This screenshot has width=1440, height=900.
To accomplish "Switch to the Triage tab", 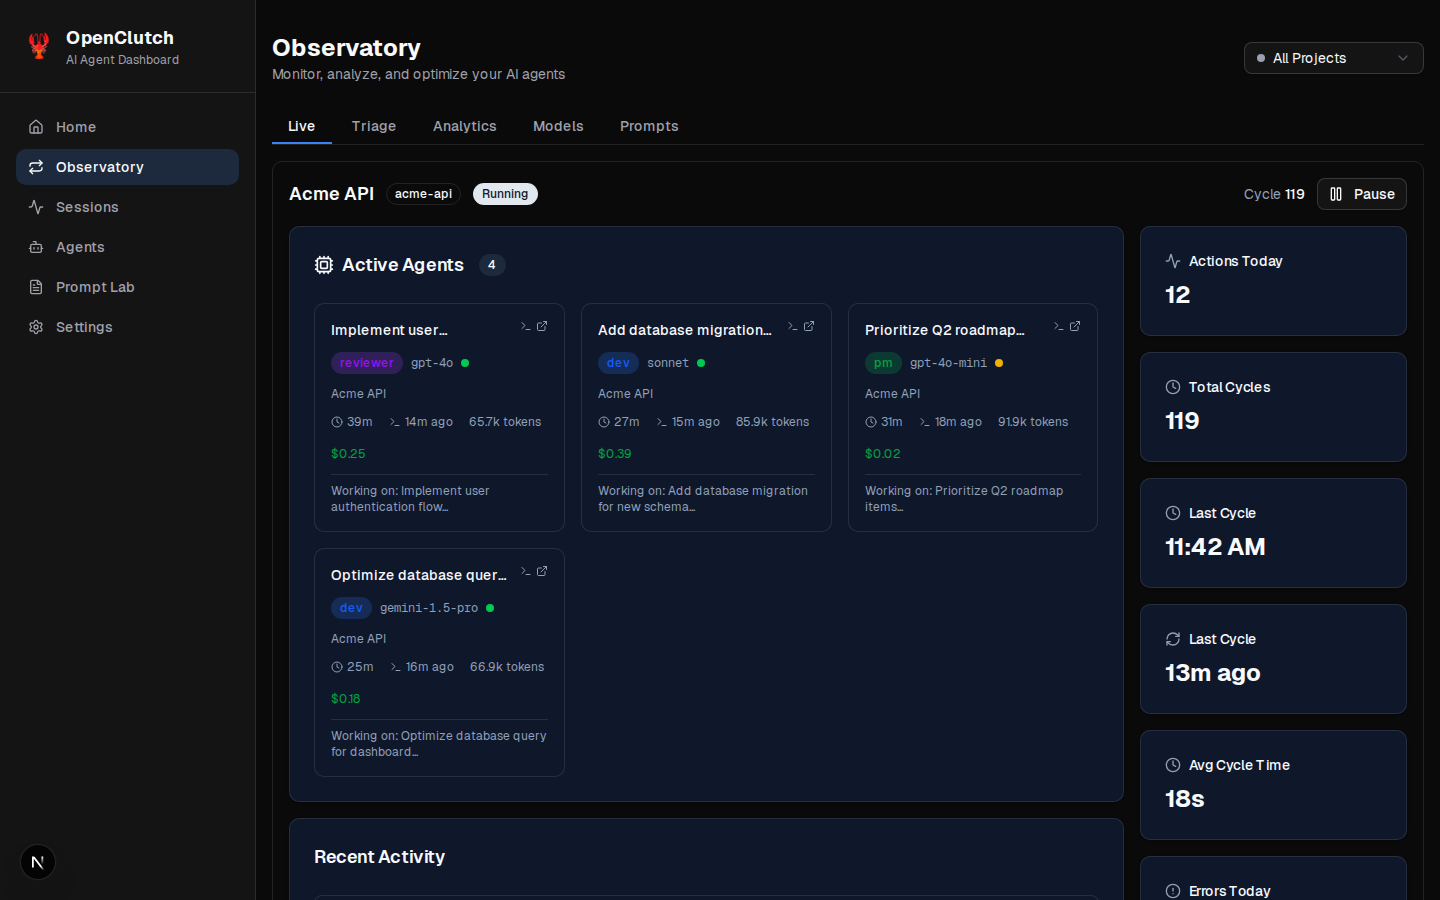I will coord(373,126).
